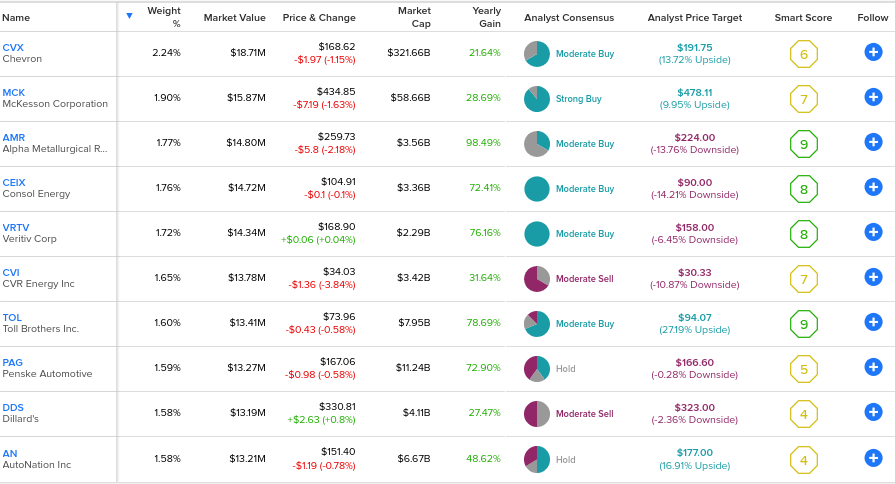Sort by the Yearly Gain column header
Viewport: 895px width, 484px height.
pyautogui.click(x=486, y=17)
